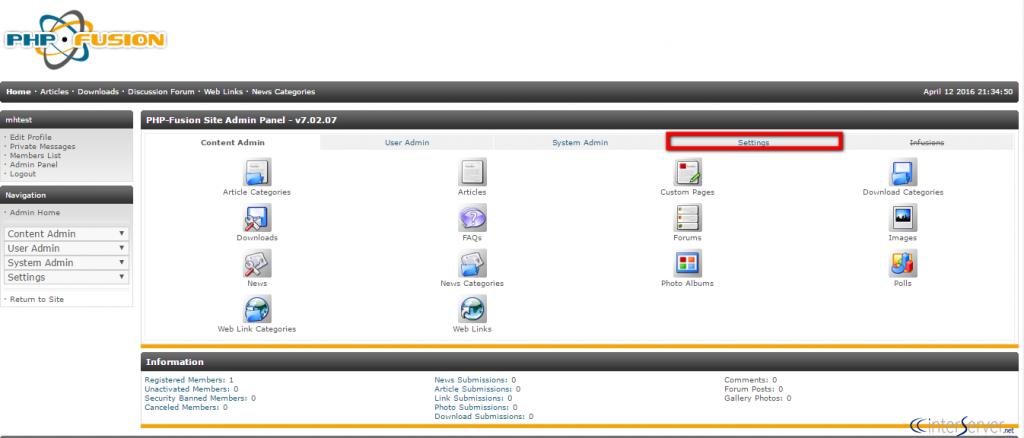The height and width of the screenshot is (438, 1024).
Task: Click the April 12 2016 date text
Action: 968,92
